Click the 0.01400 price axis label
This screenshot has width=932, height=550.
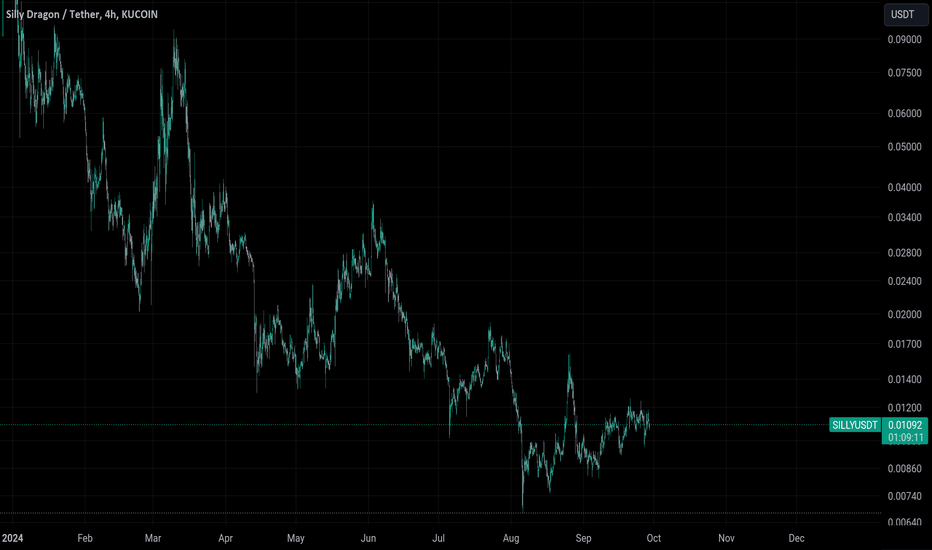coord(904,379)
